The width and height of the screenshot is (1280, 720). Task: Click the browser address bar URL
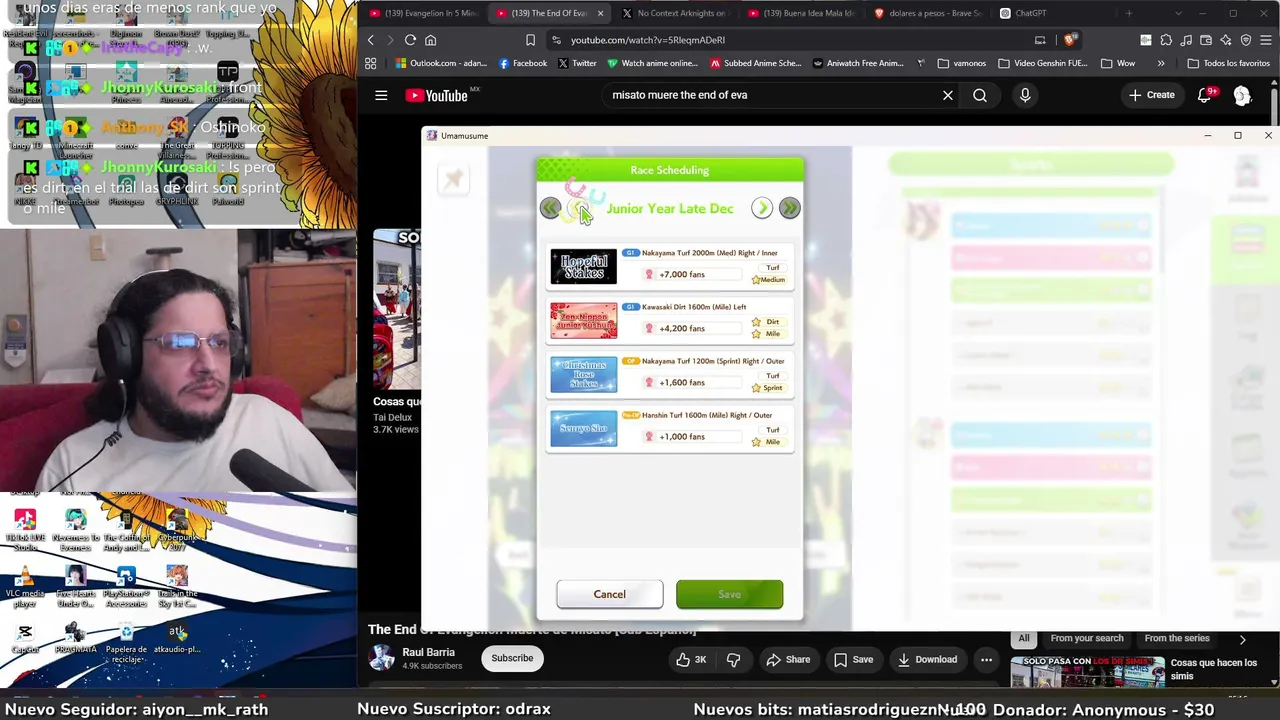click(x=648, y=40)
